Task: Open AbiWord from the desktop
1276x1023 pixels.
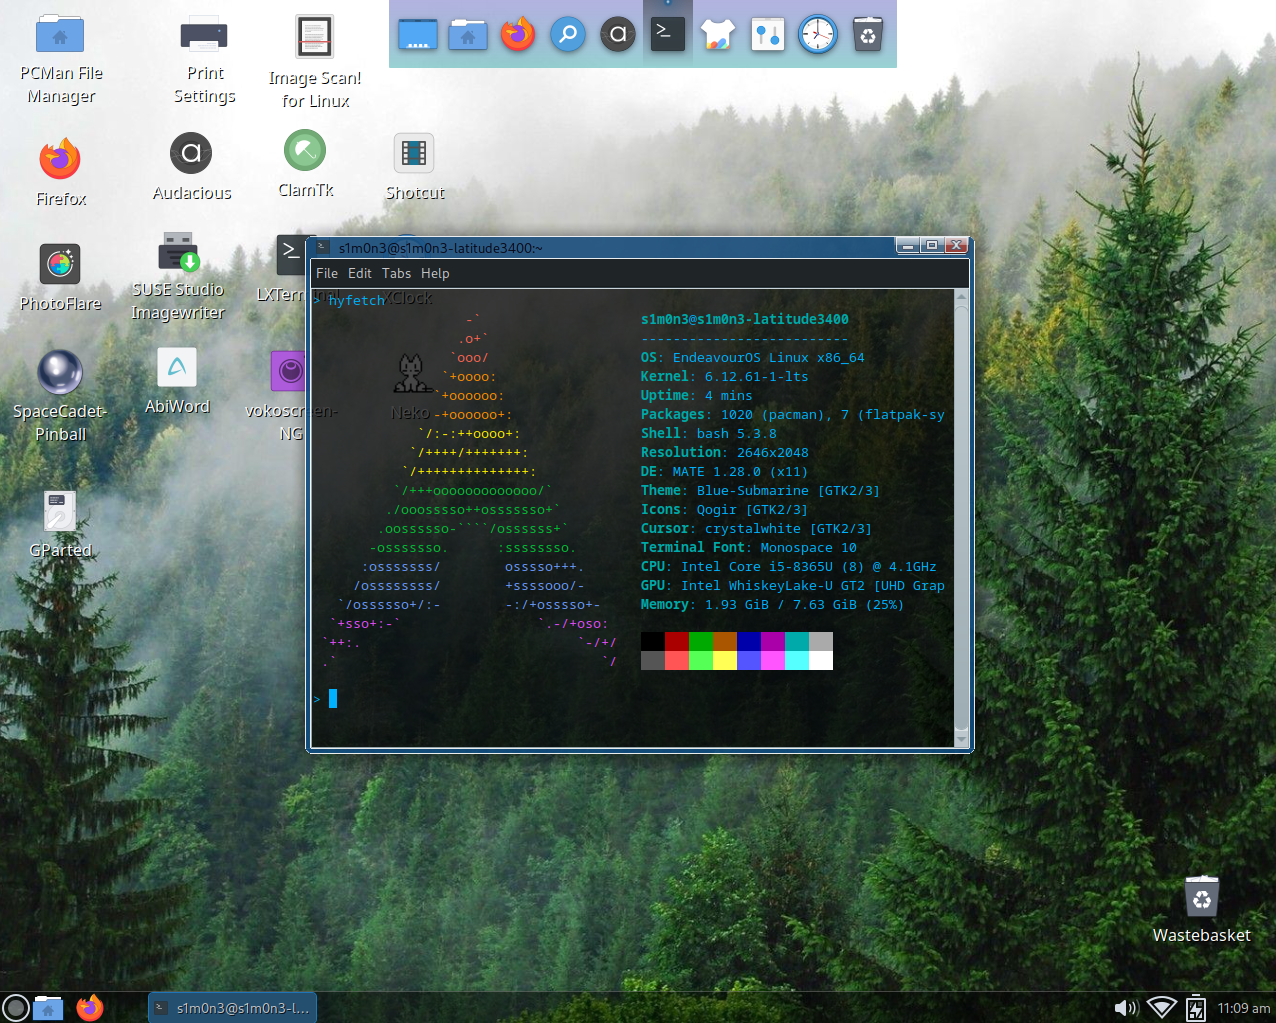Action: (x=177, y=368)
